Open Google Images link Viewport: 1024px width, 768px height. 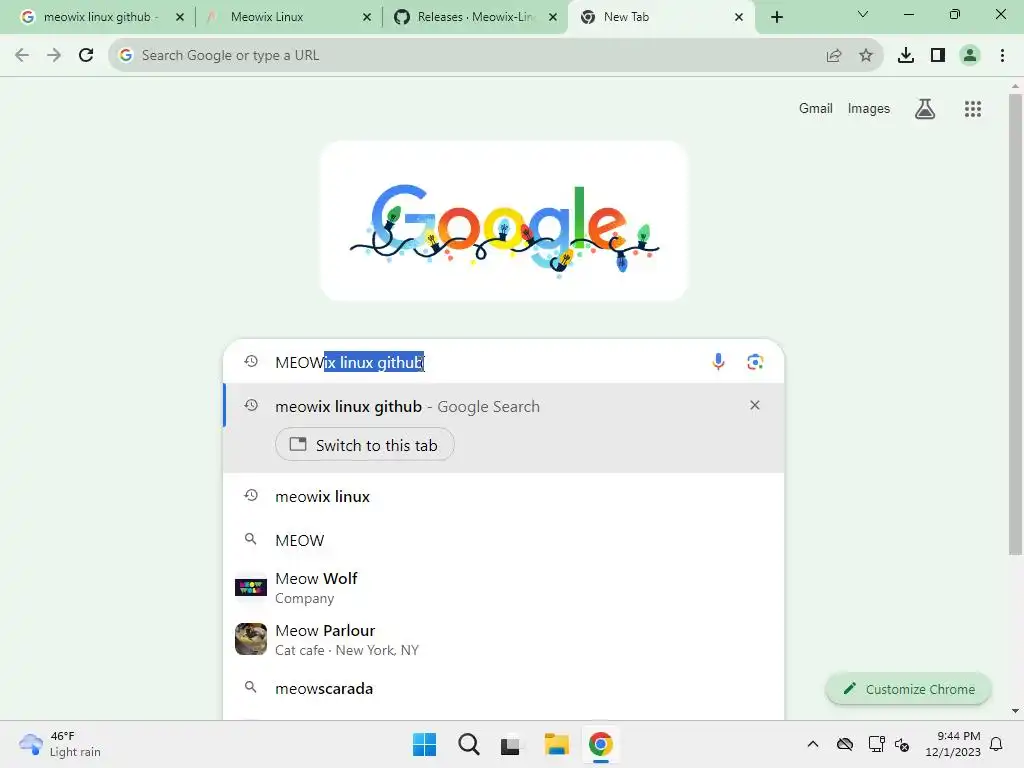(x=869, y=108)
